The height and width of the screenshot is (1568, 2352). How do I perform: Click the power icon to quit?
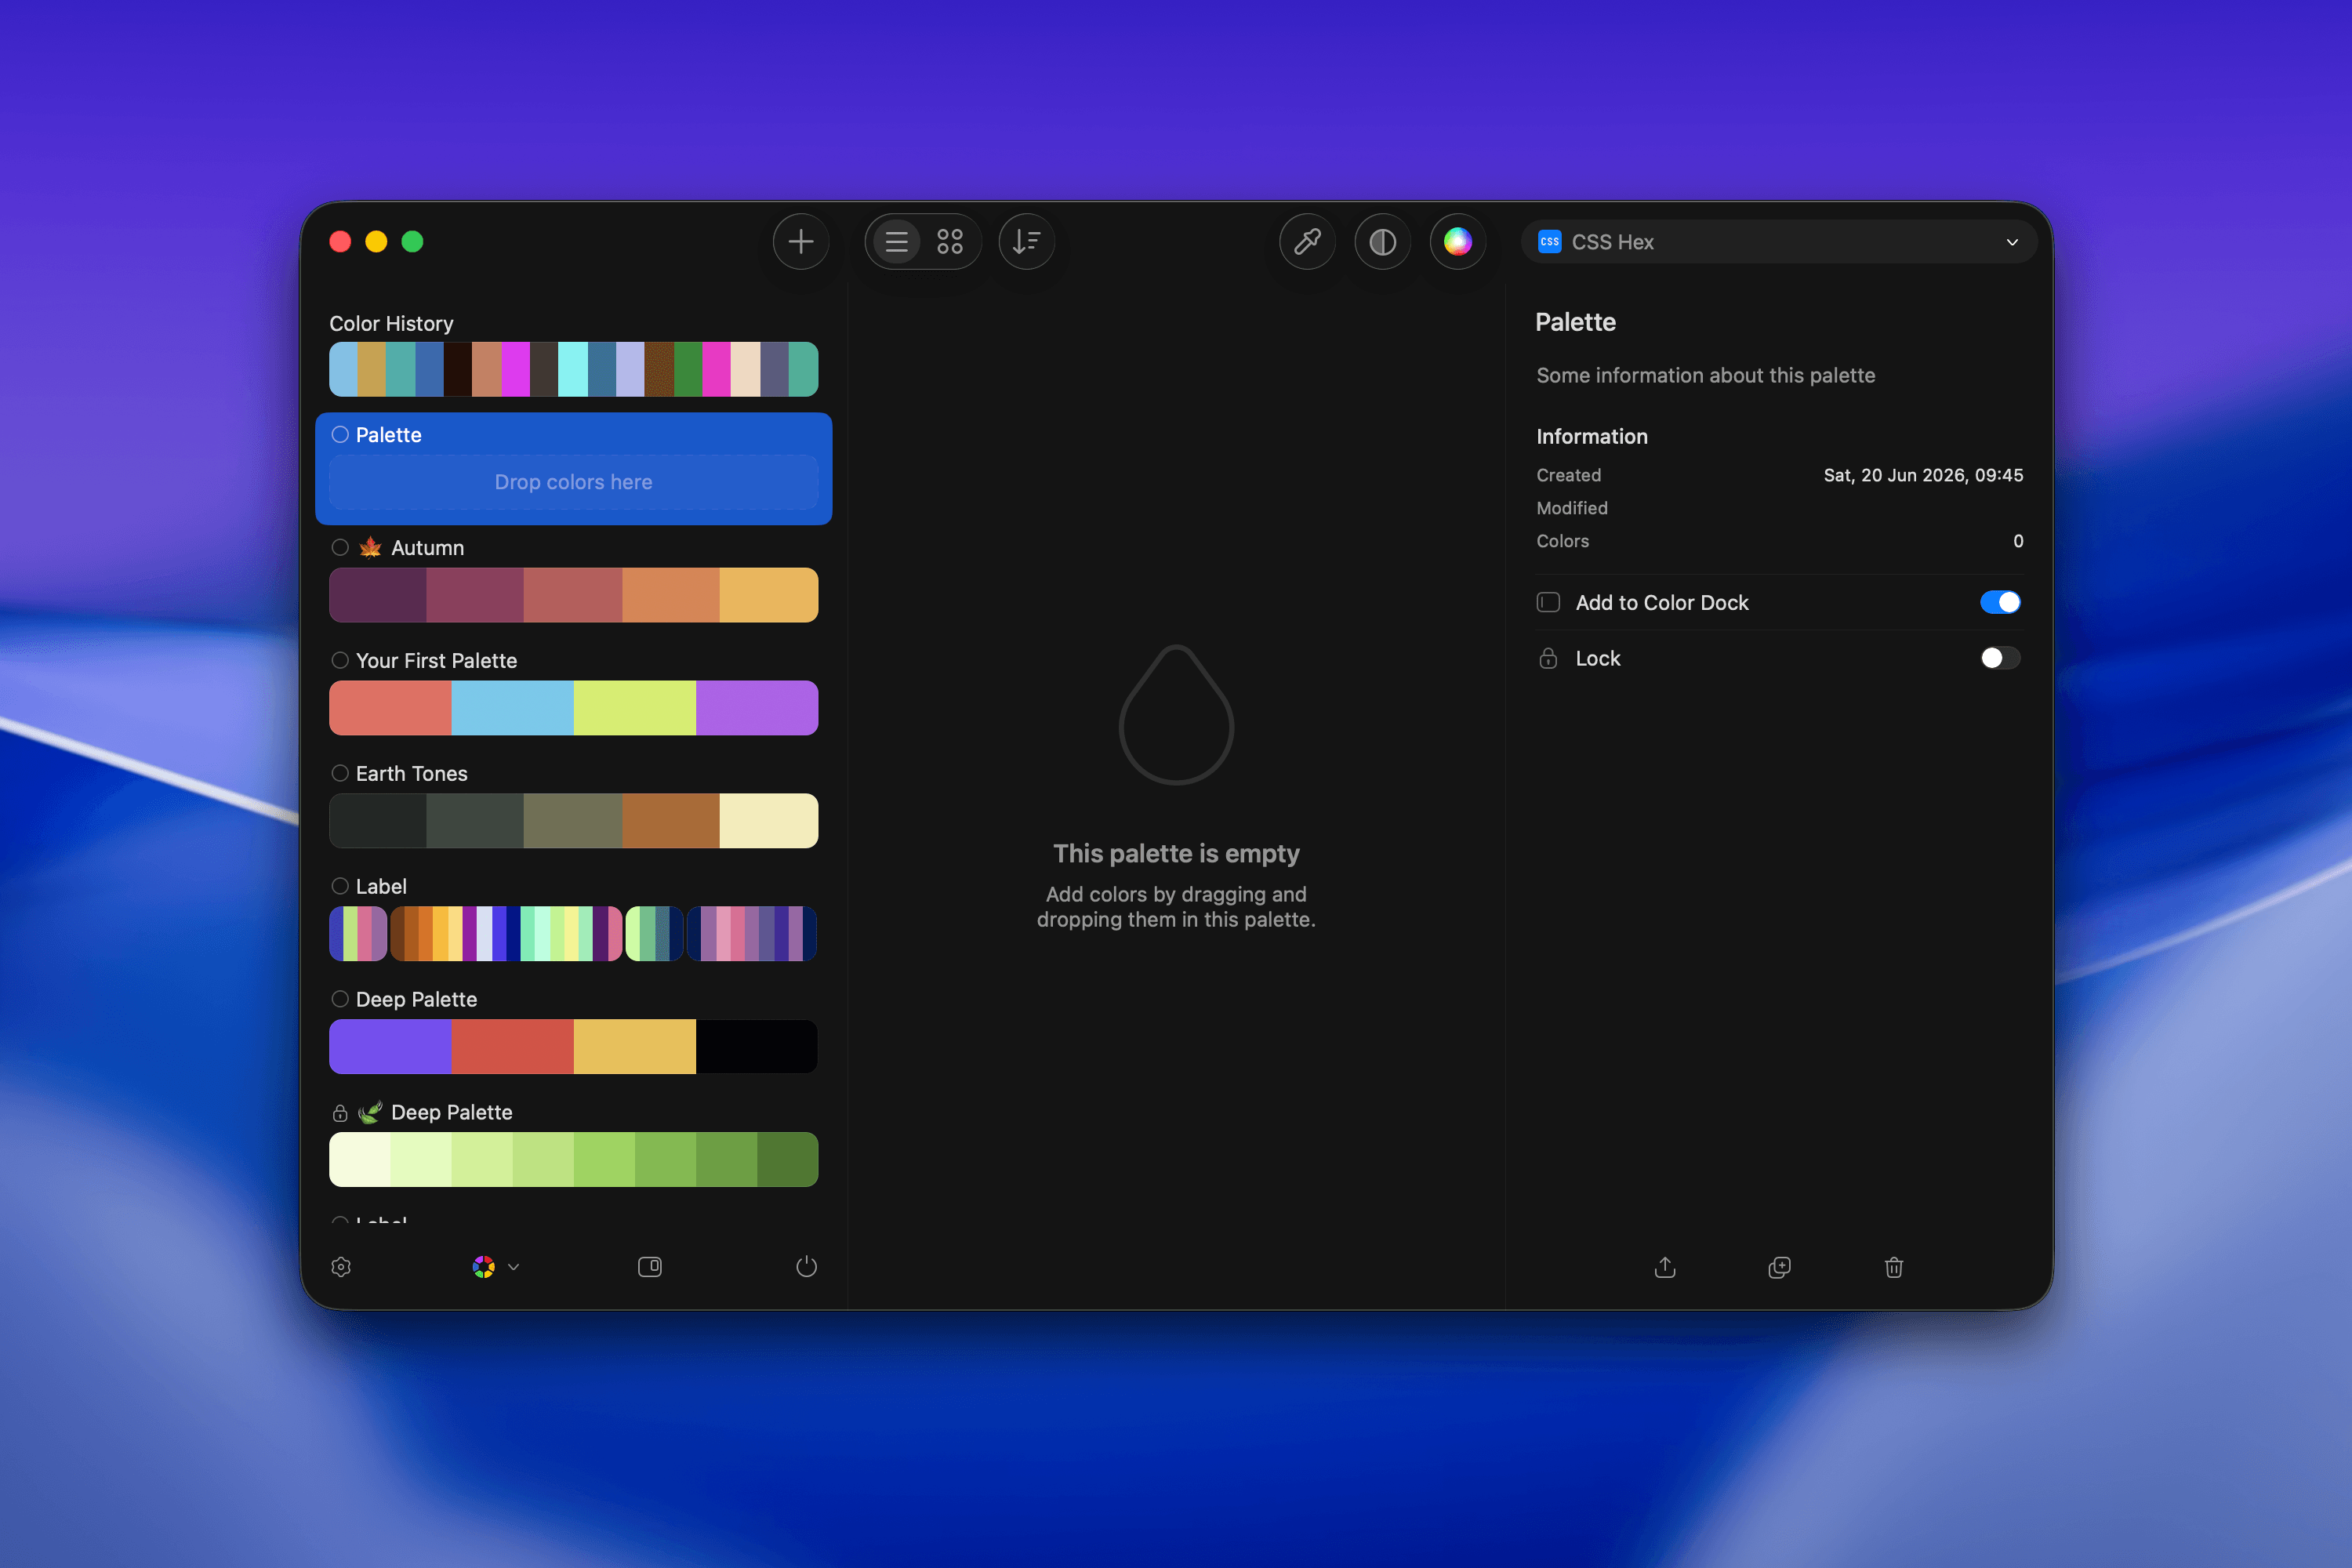pos(806,1267)
